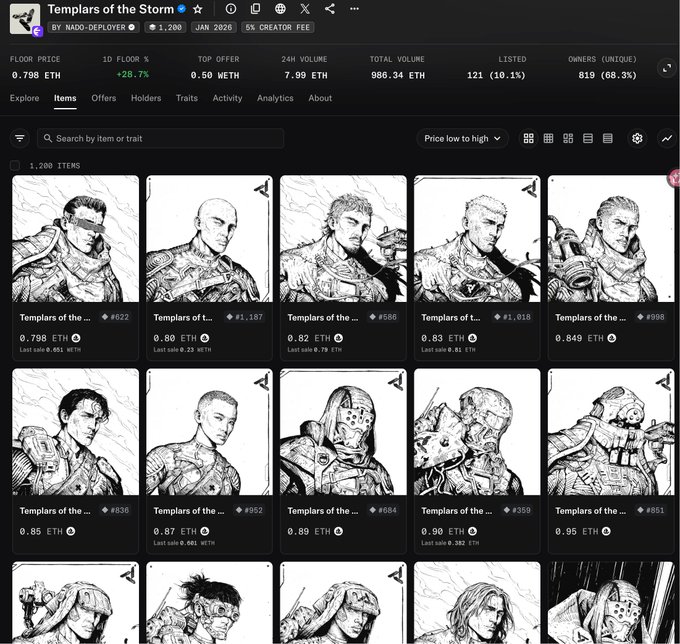
Task: Click the 0.50 WETH top offer value
Action: [215, 75]
